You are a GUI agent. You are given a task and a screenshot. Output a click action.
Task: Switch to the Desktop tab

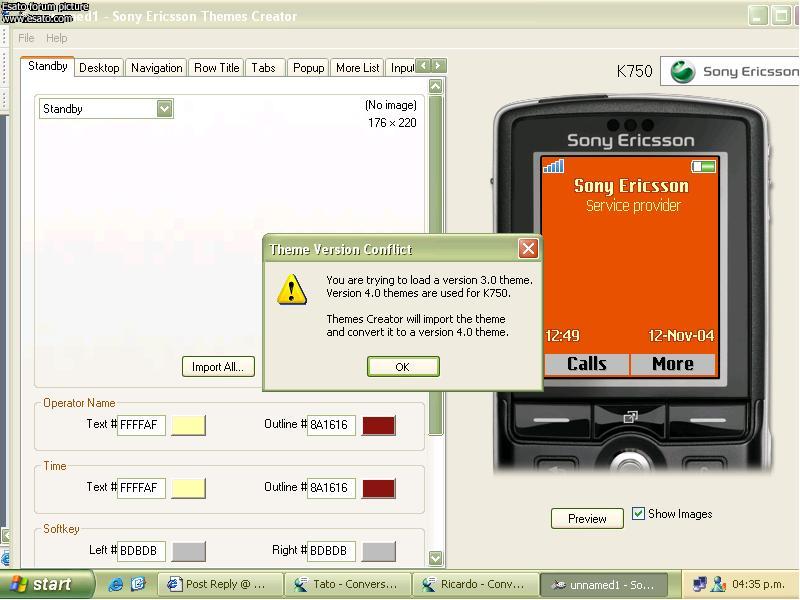click(x=99, y=68)
